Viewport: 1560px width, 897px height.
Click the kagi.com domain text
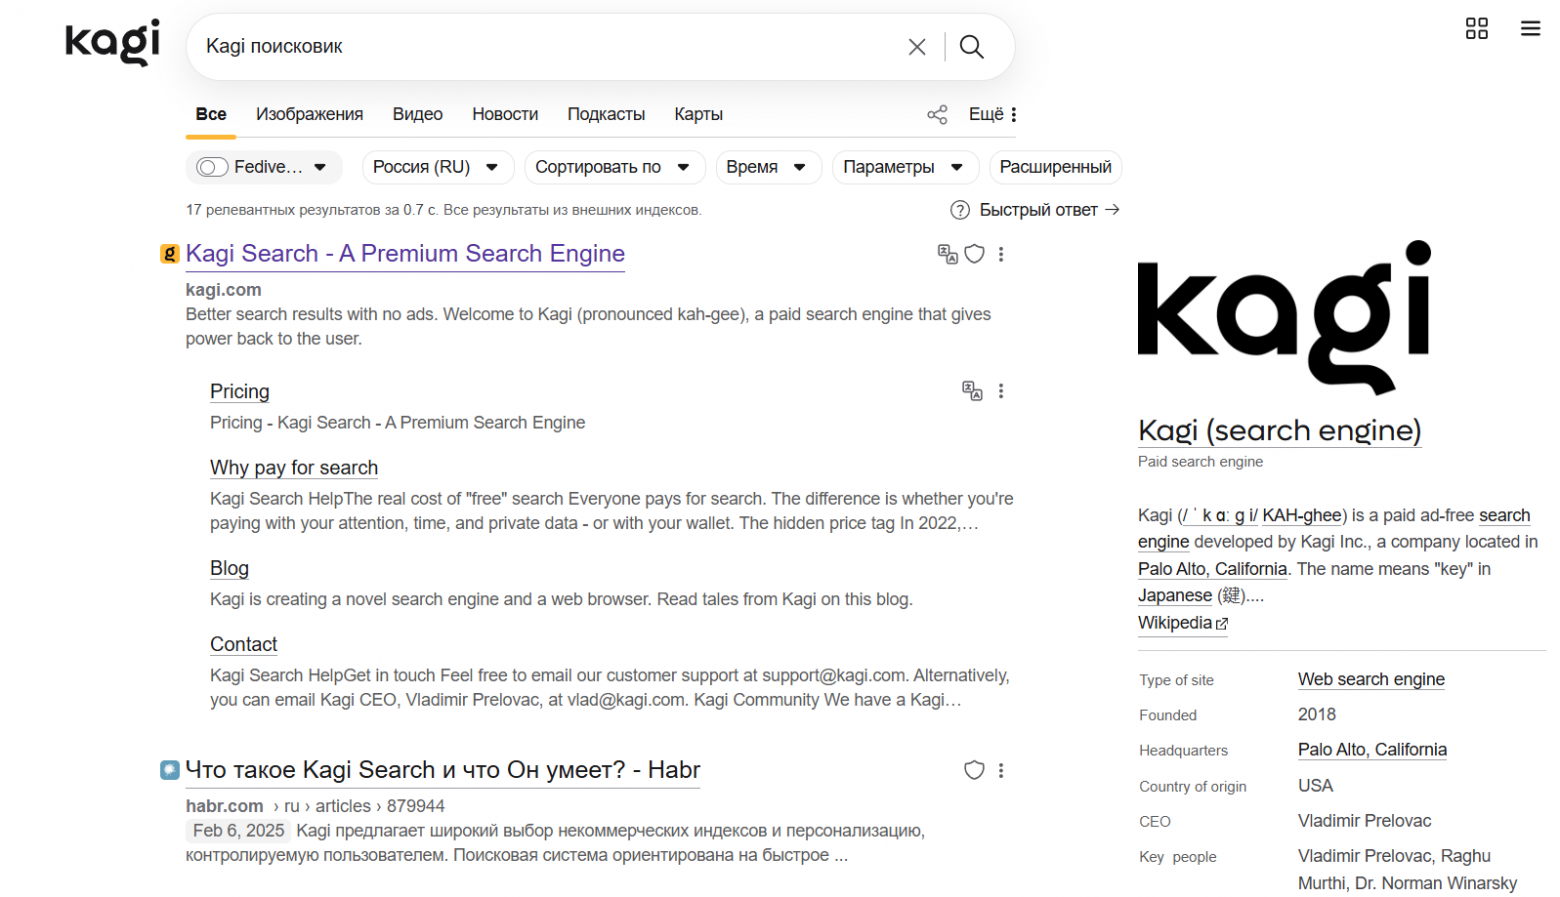point(223,290)
